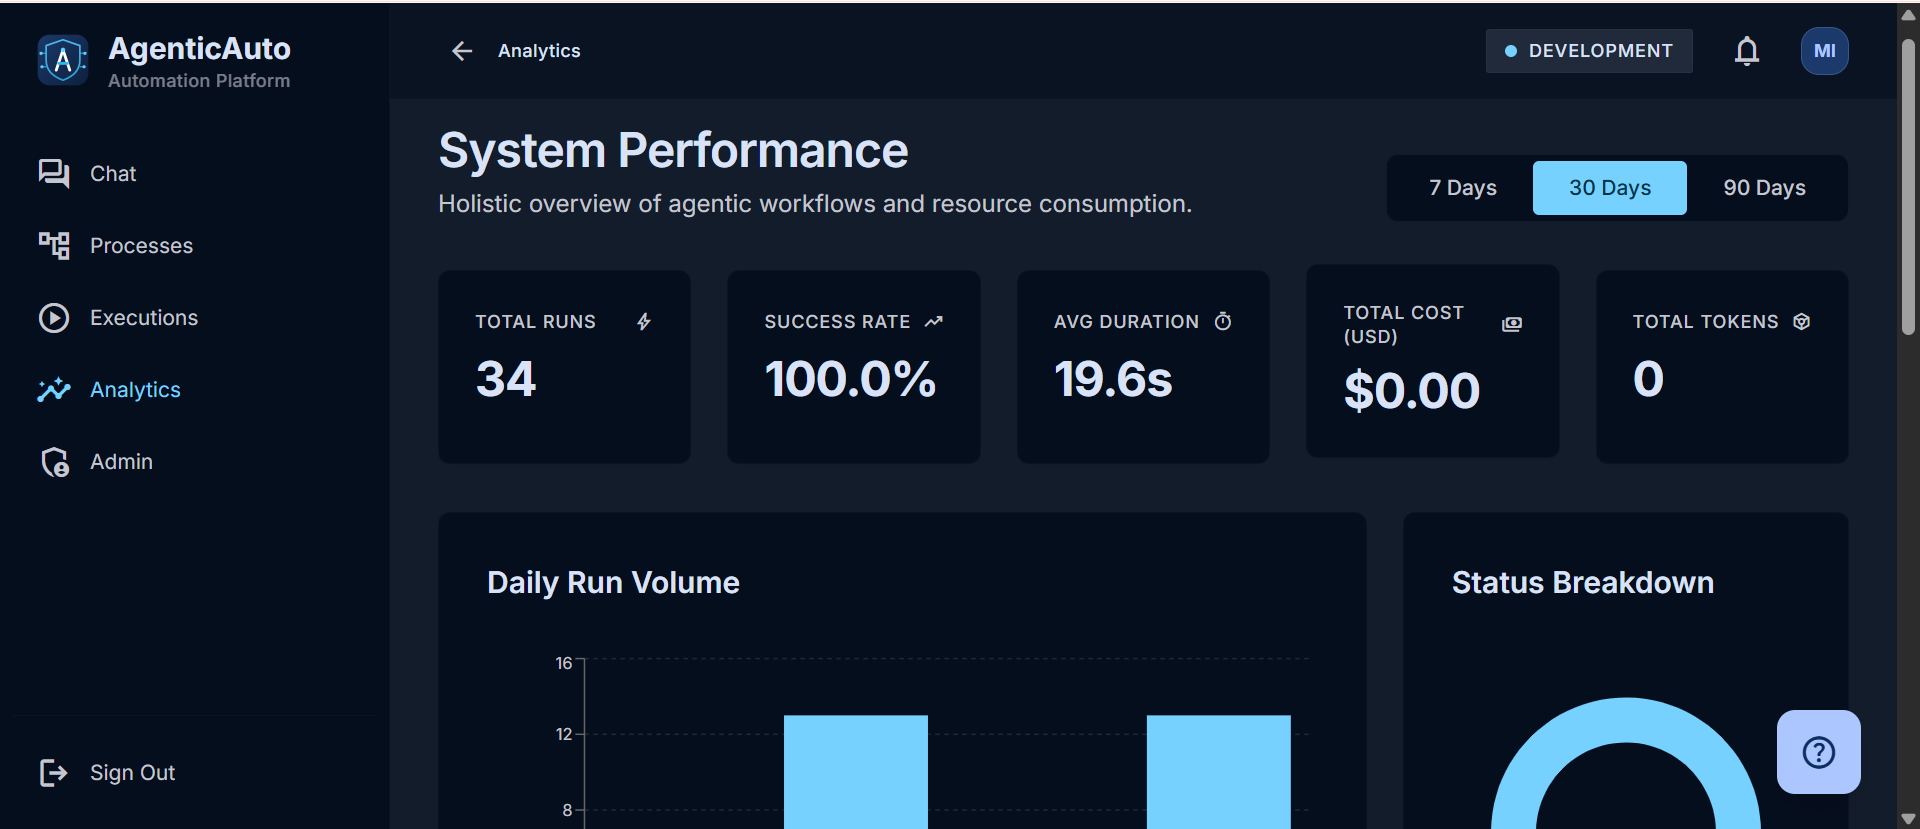
Task: Click the Analytics breadcrumb title
Action: click(x=539, y=51)
